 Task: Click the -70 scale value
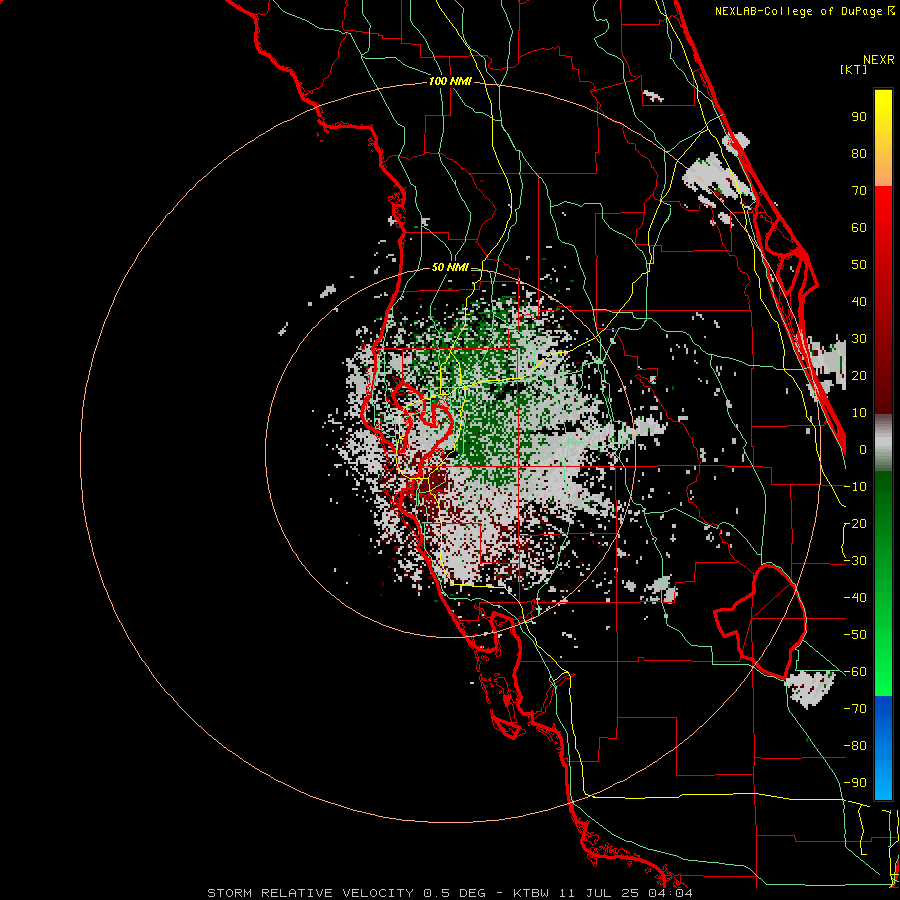(855, 709)
